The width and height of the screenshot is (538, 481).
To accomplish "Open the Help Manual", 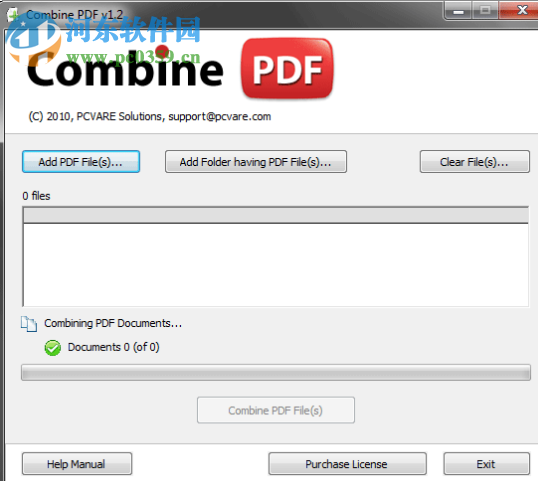I will [77, 464].
